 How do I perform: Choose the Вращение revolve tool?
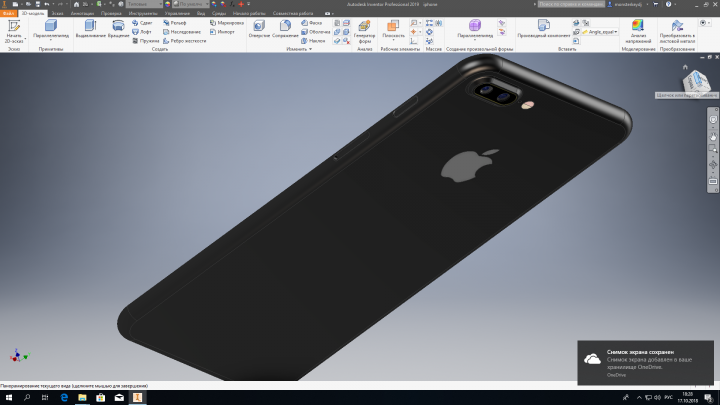118,28
